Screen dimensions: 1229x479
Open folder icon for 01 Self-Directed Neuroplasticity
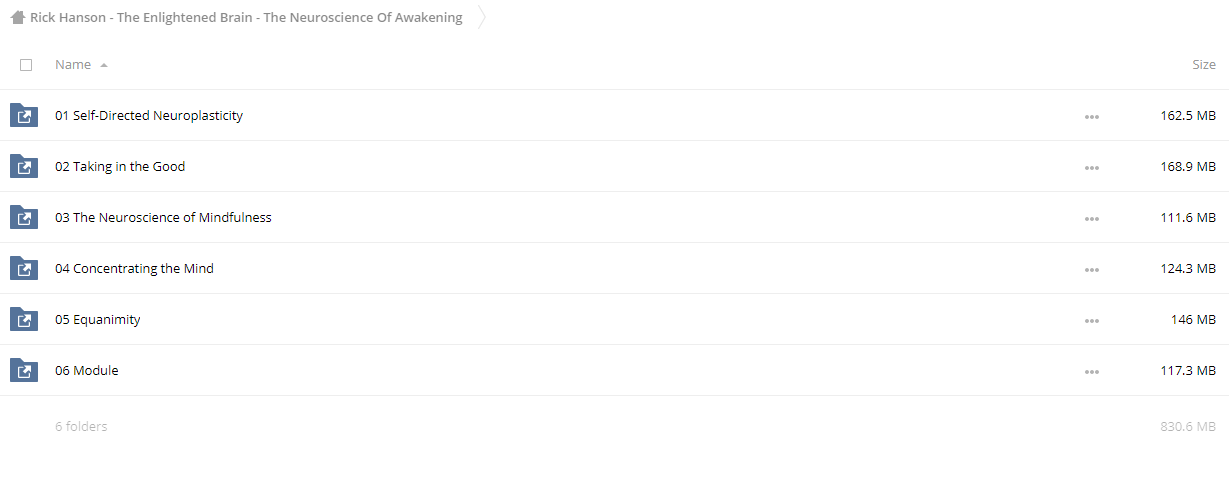coord(24,115)
